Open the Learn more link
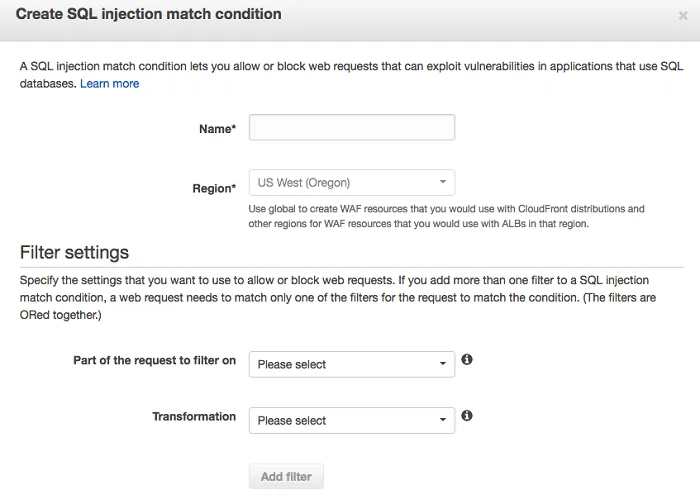The height and width of the screenshot is (499, 700). click(110, 84)
